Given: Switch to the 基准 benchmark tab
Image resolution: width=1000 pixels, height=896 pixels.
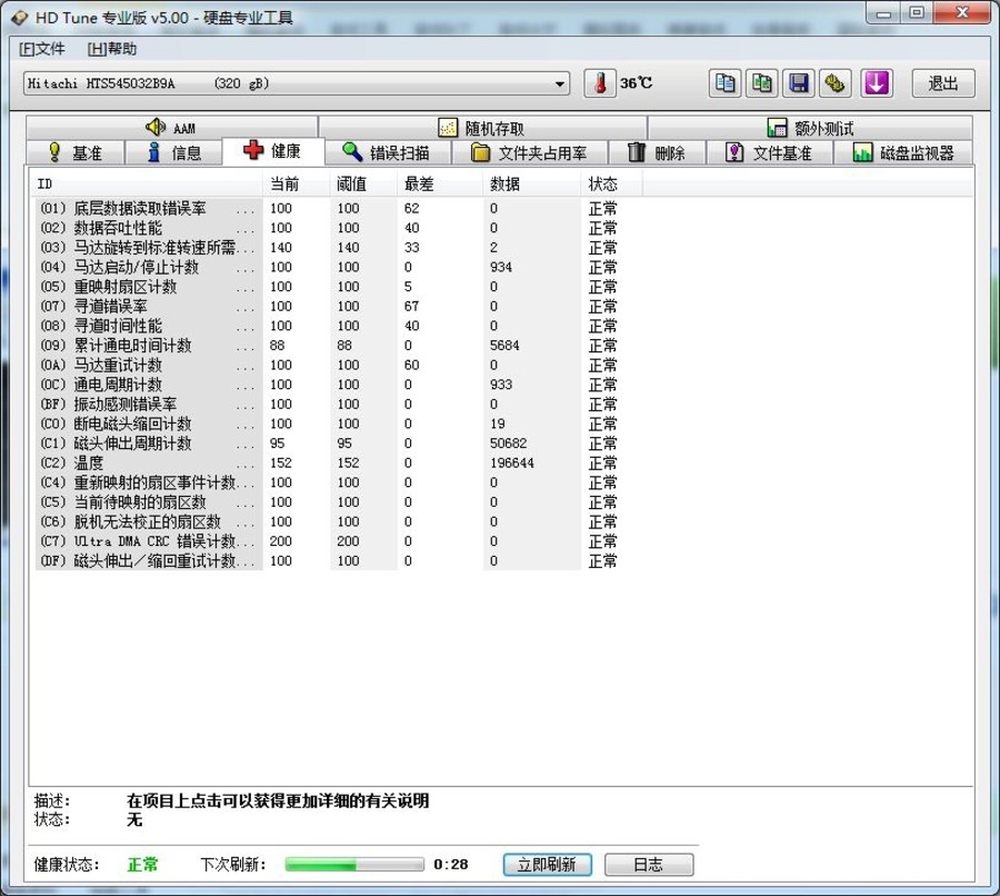Looking at the screenshot, I should [x=75, y=153].
